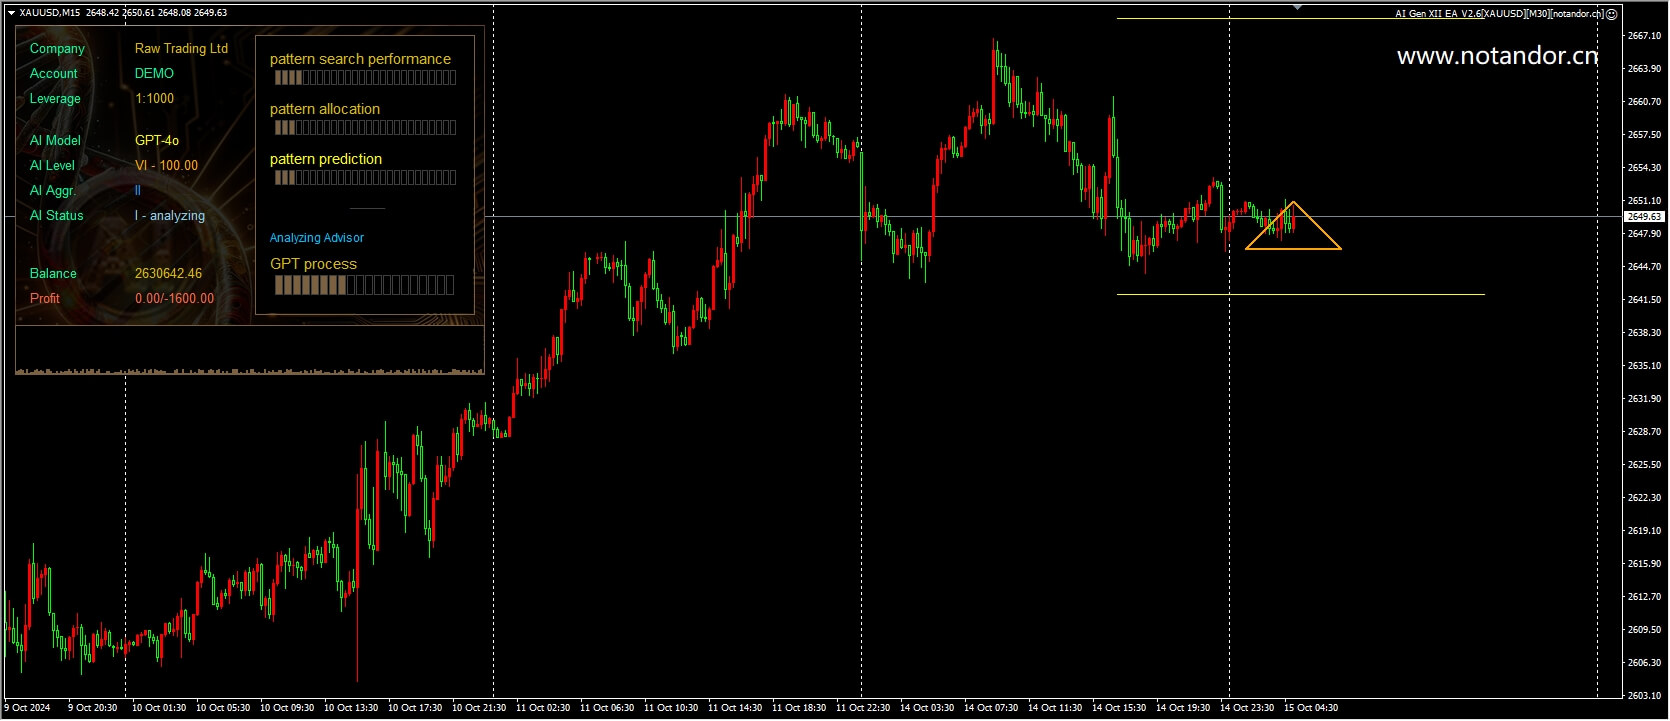Click the Leverage label

pos(55,99)
